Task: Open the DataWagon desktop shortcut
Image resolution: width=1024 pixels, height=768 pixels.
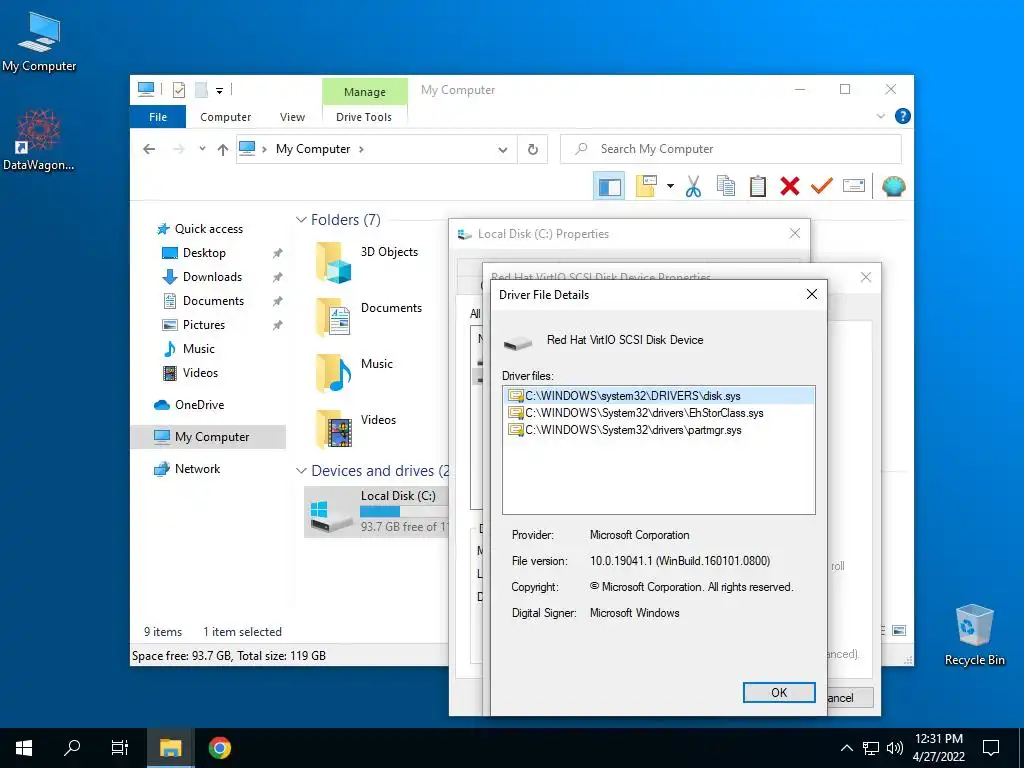Action: point(38,140)
